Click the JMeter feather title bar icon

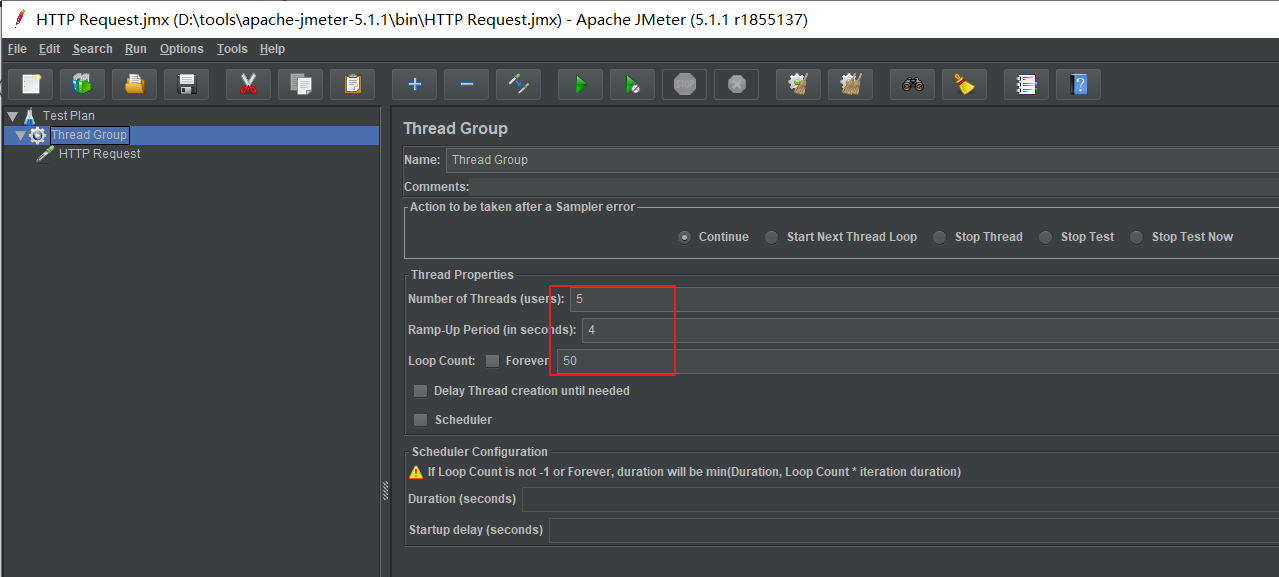tap(19, 18)
